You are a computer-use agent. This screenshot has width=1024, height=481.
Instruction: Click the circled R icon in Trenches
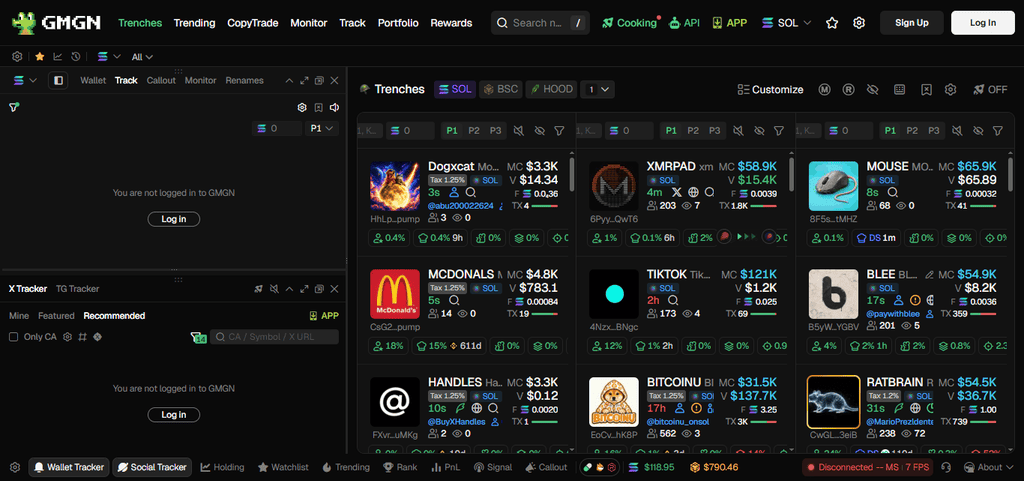(848, 89)
